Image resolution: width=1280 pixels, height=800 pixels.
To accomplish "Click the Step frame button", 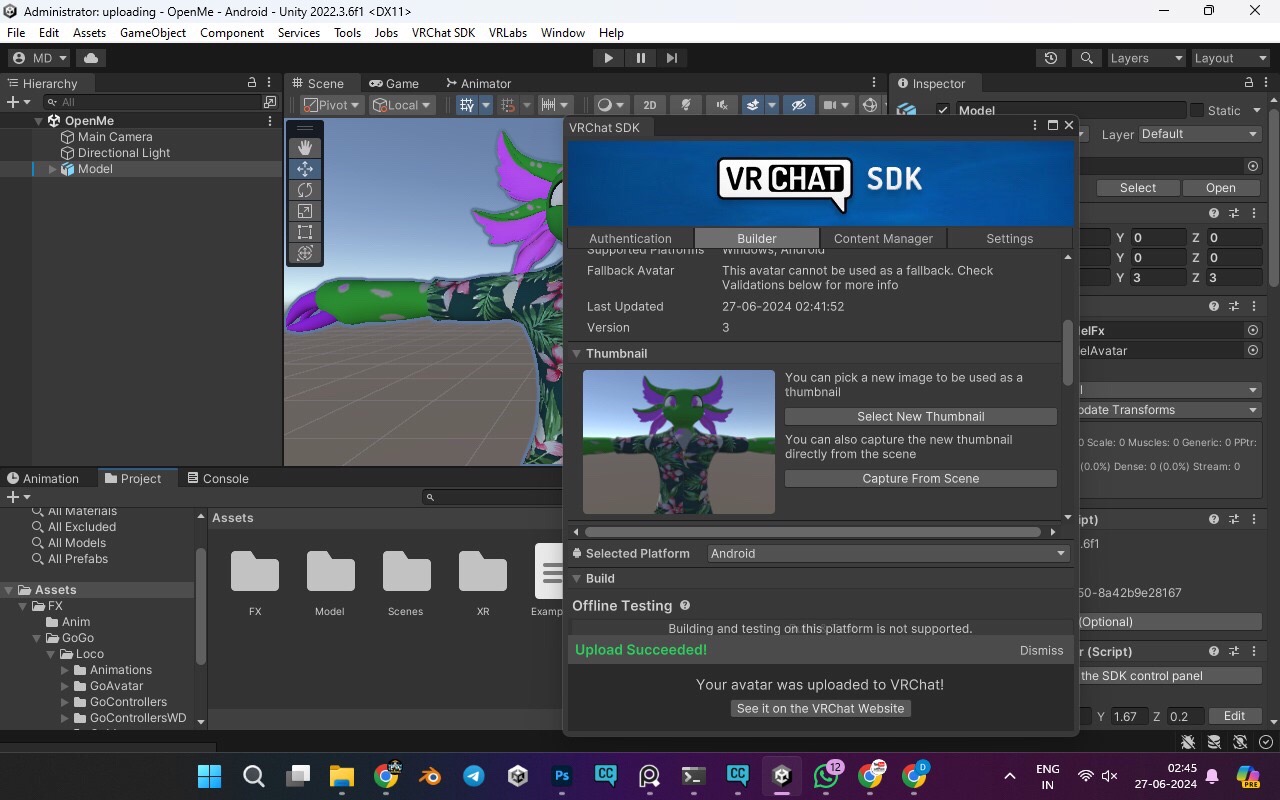I will tap(672, 58).
